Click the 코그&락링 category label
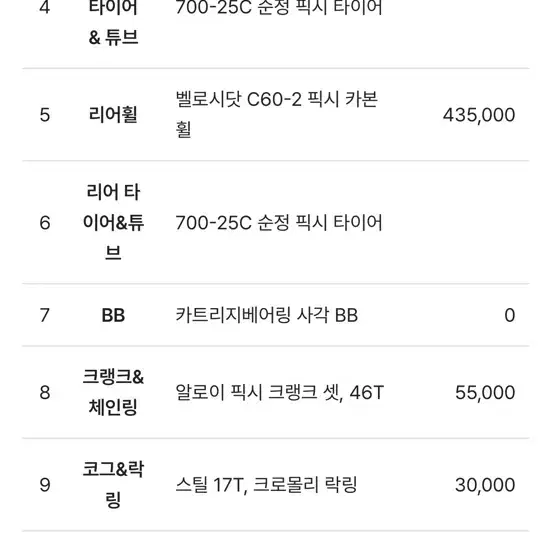Image resolution: width=552 pixels, height=552 pixels. (113, 484)
